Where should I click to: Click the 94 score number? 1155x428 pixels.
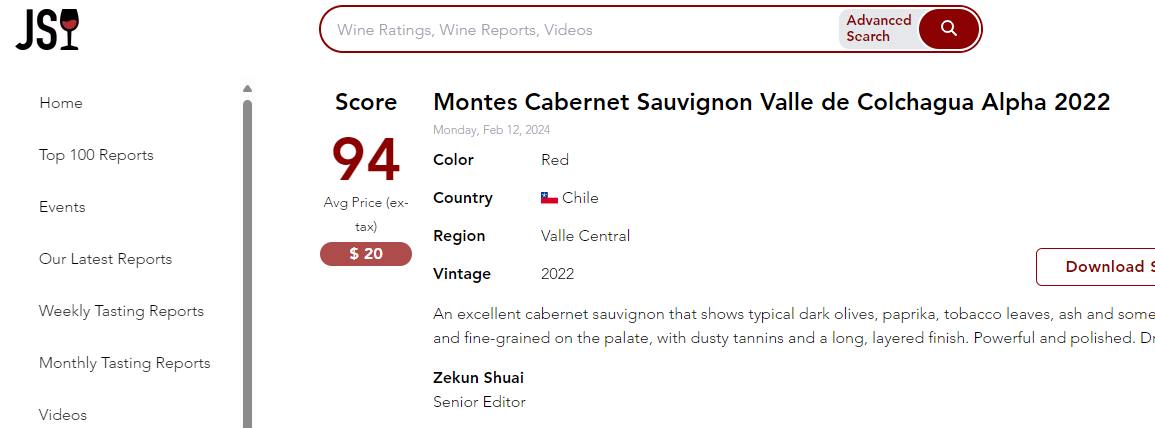[366, 160]
